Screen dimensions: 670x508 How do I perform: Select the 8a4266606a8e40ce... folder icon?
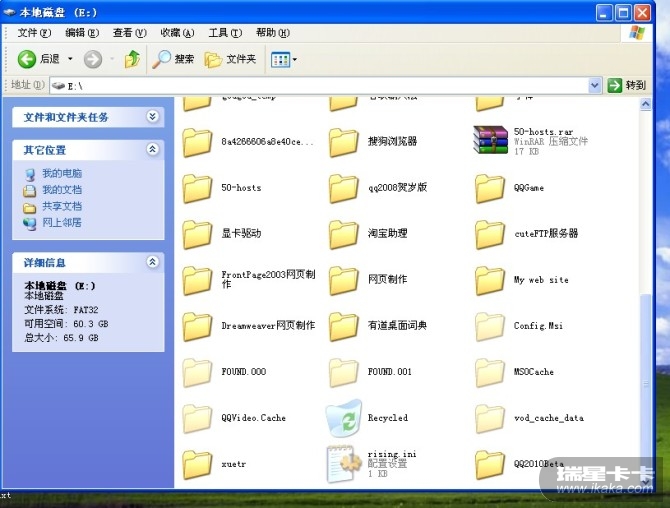[x=197, y=142]
